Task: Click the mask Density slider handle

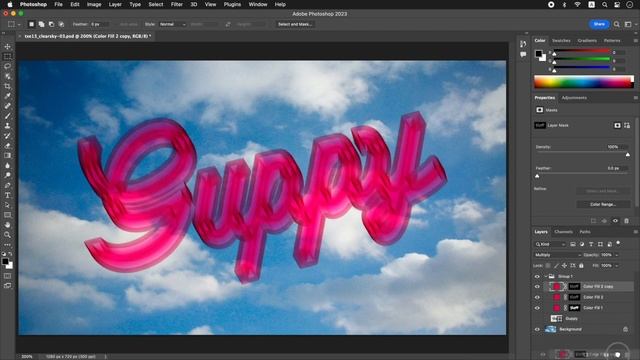Action: pyautogui.click(x=628, y=155)
